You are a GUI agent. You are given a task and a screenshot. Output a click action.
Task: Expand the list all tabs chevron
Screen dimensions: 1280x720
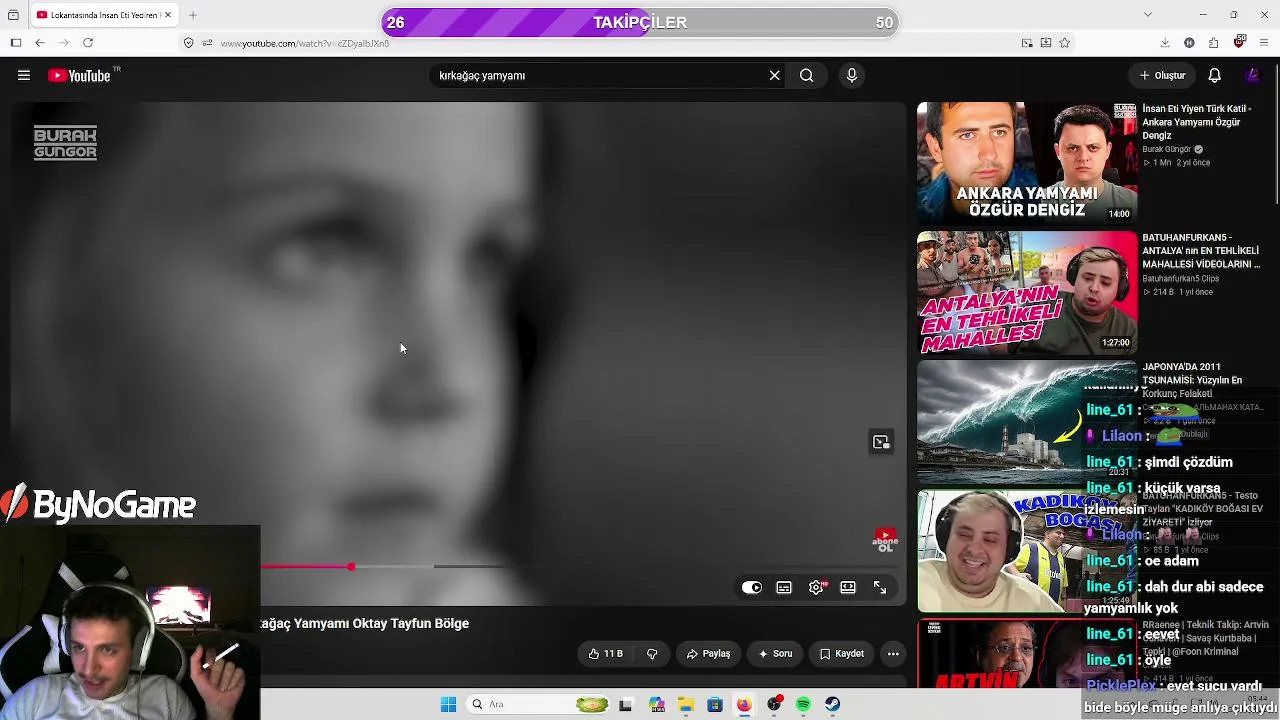[1147, 15]
